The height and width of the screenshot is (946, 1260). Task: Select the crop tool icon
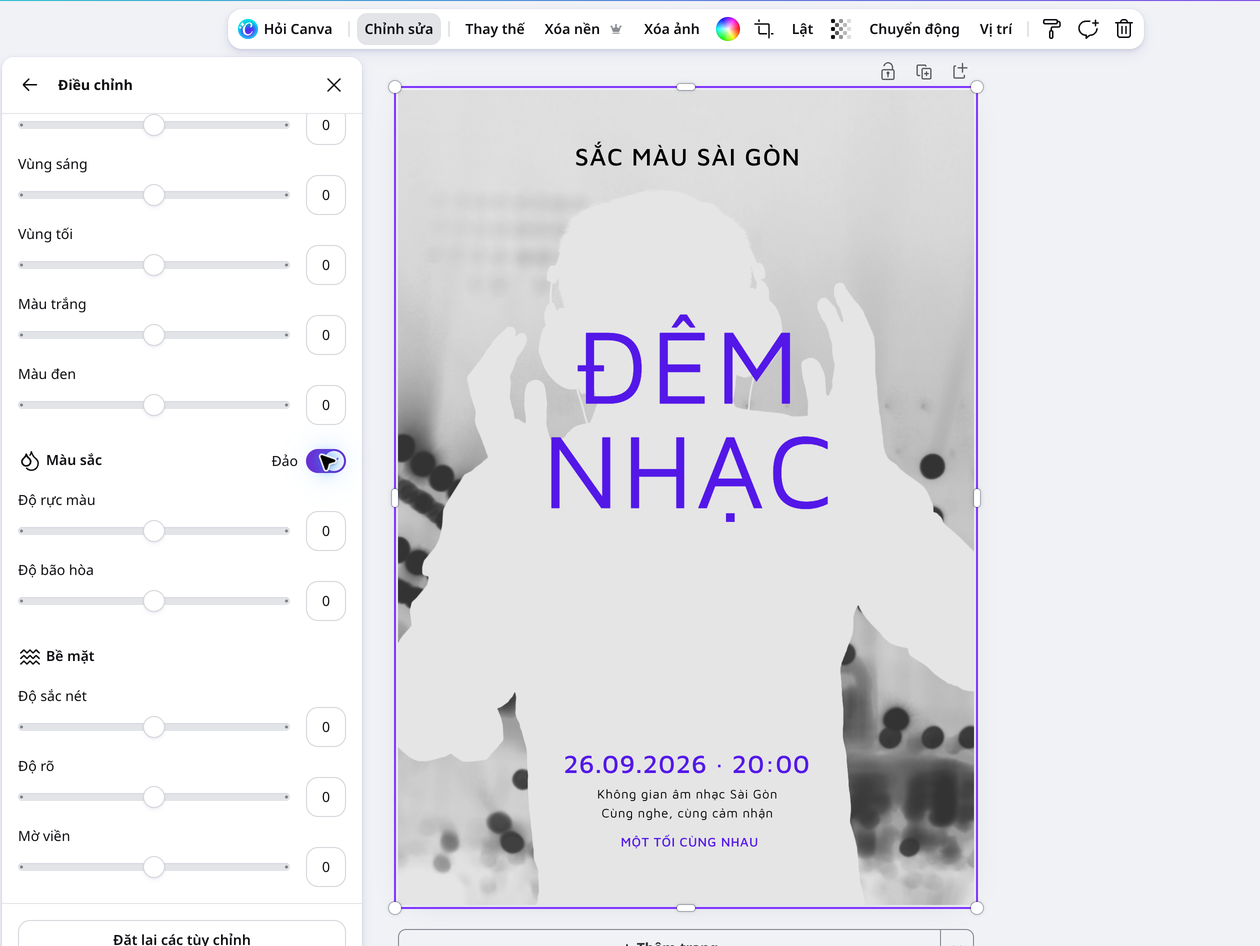coord(764,29)
